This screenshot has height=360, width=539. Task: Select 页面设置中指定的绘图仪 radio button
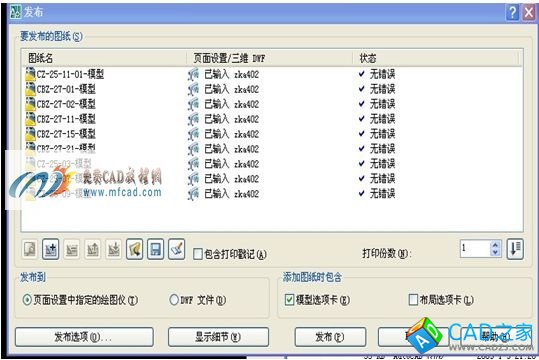coord(27,300)
